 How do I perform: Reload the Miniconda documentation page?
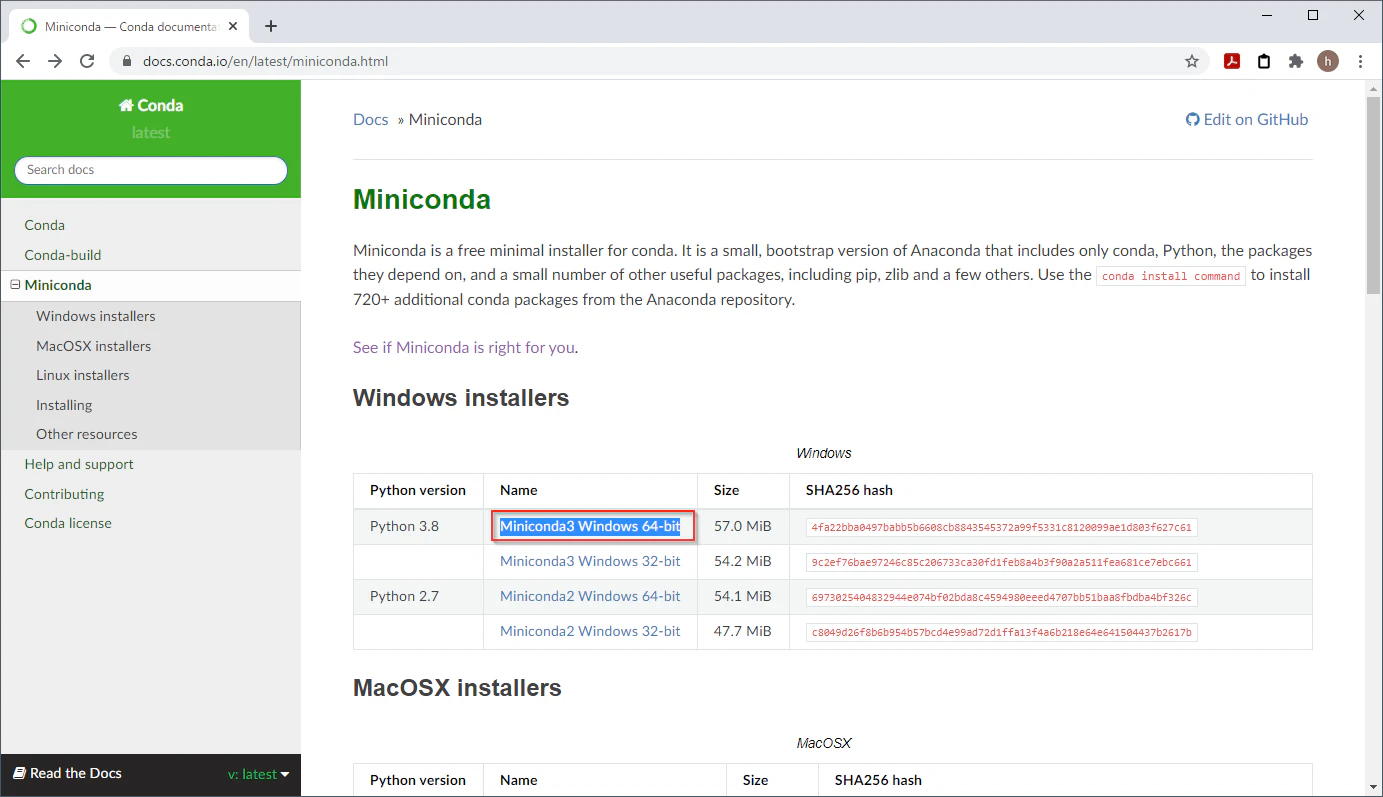(87, 61)
